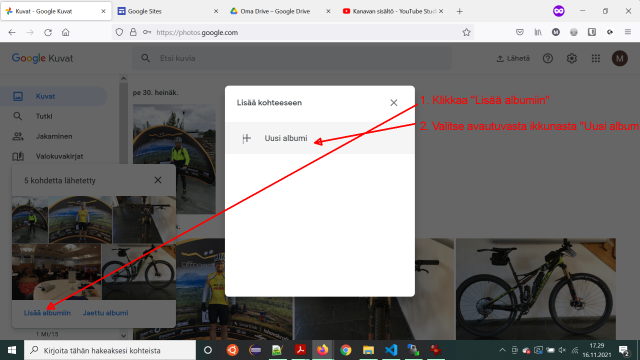Open File Explorer from the taskbar
This screenshot has width=640, height=360.
pos(368,350)
